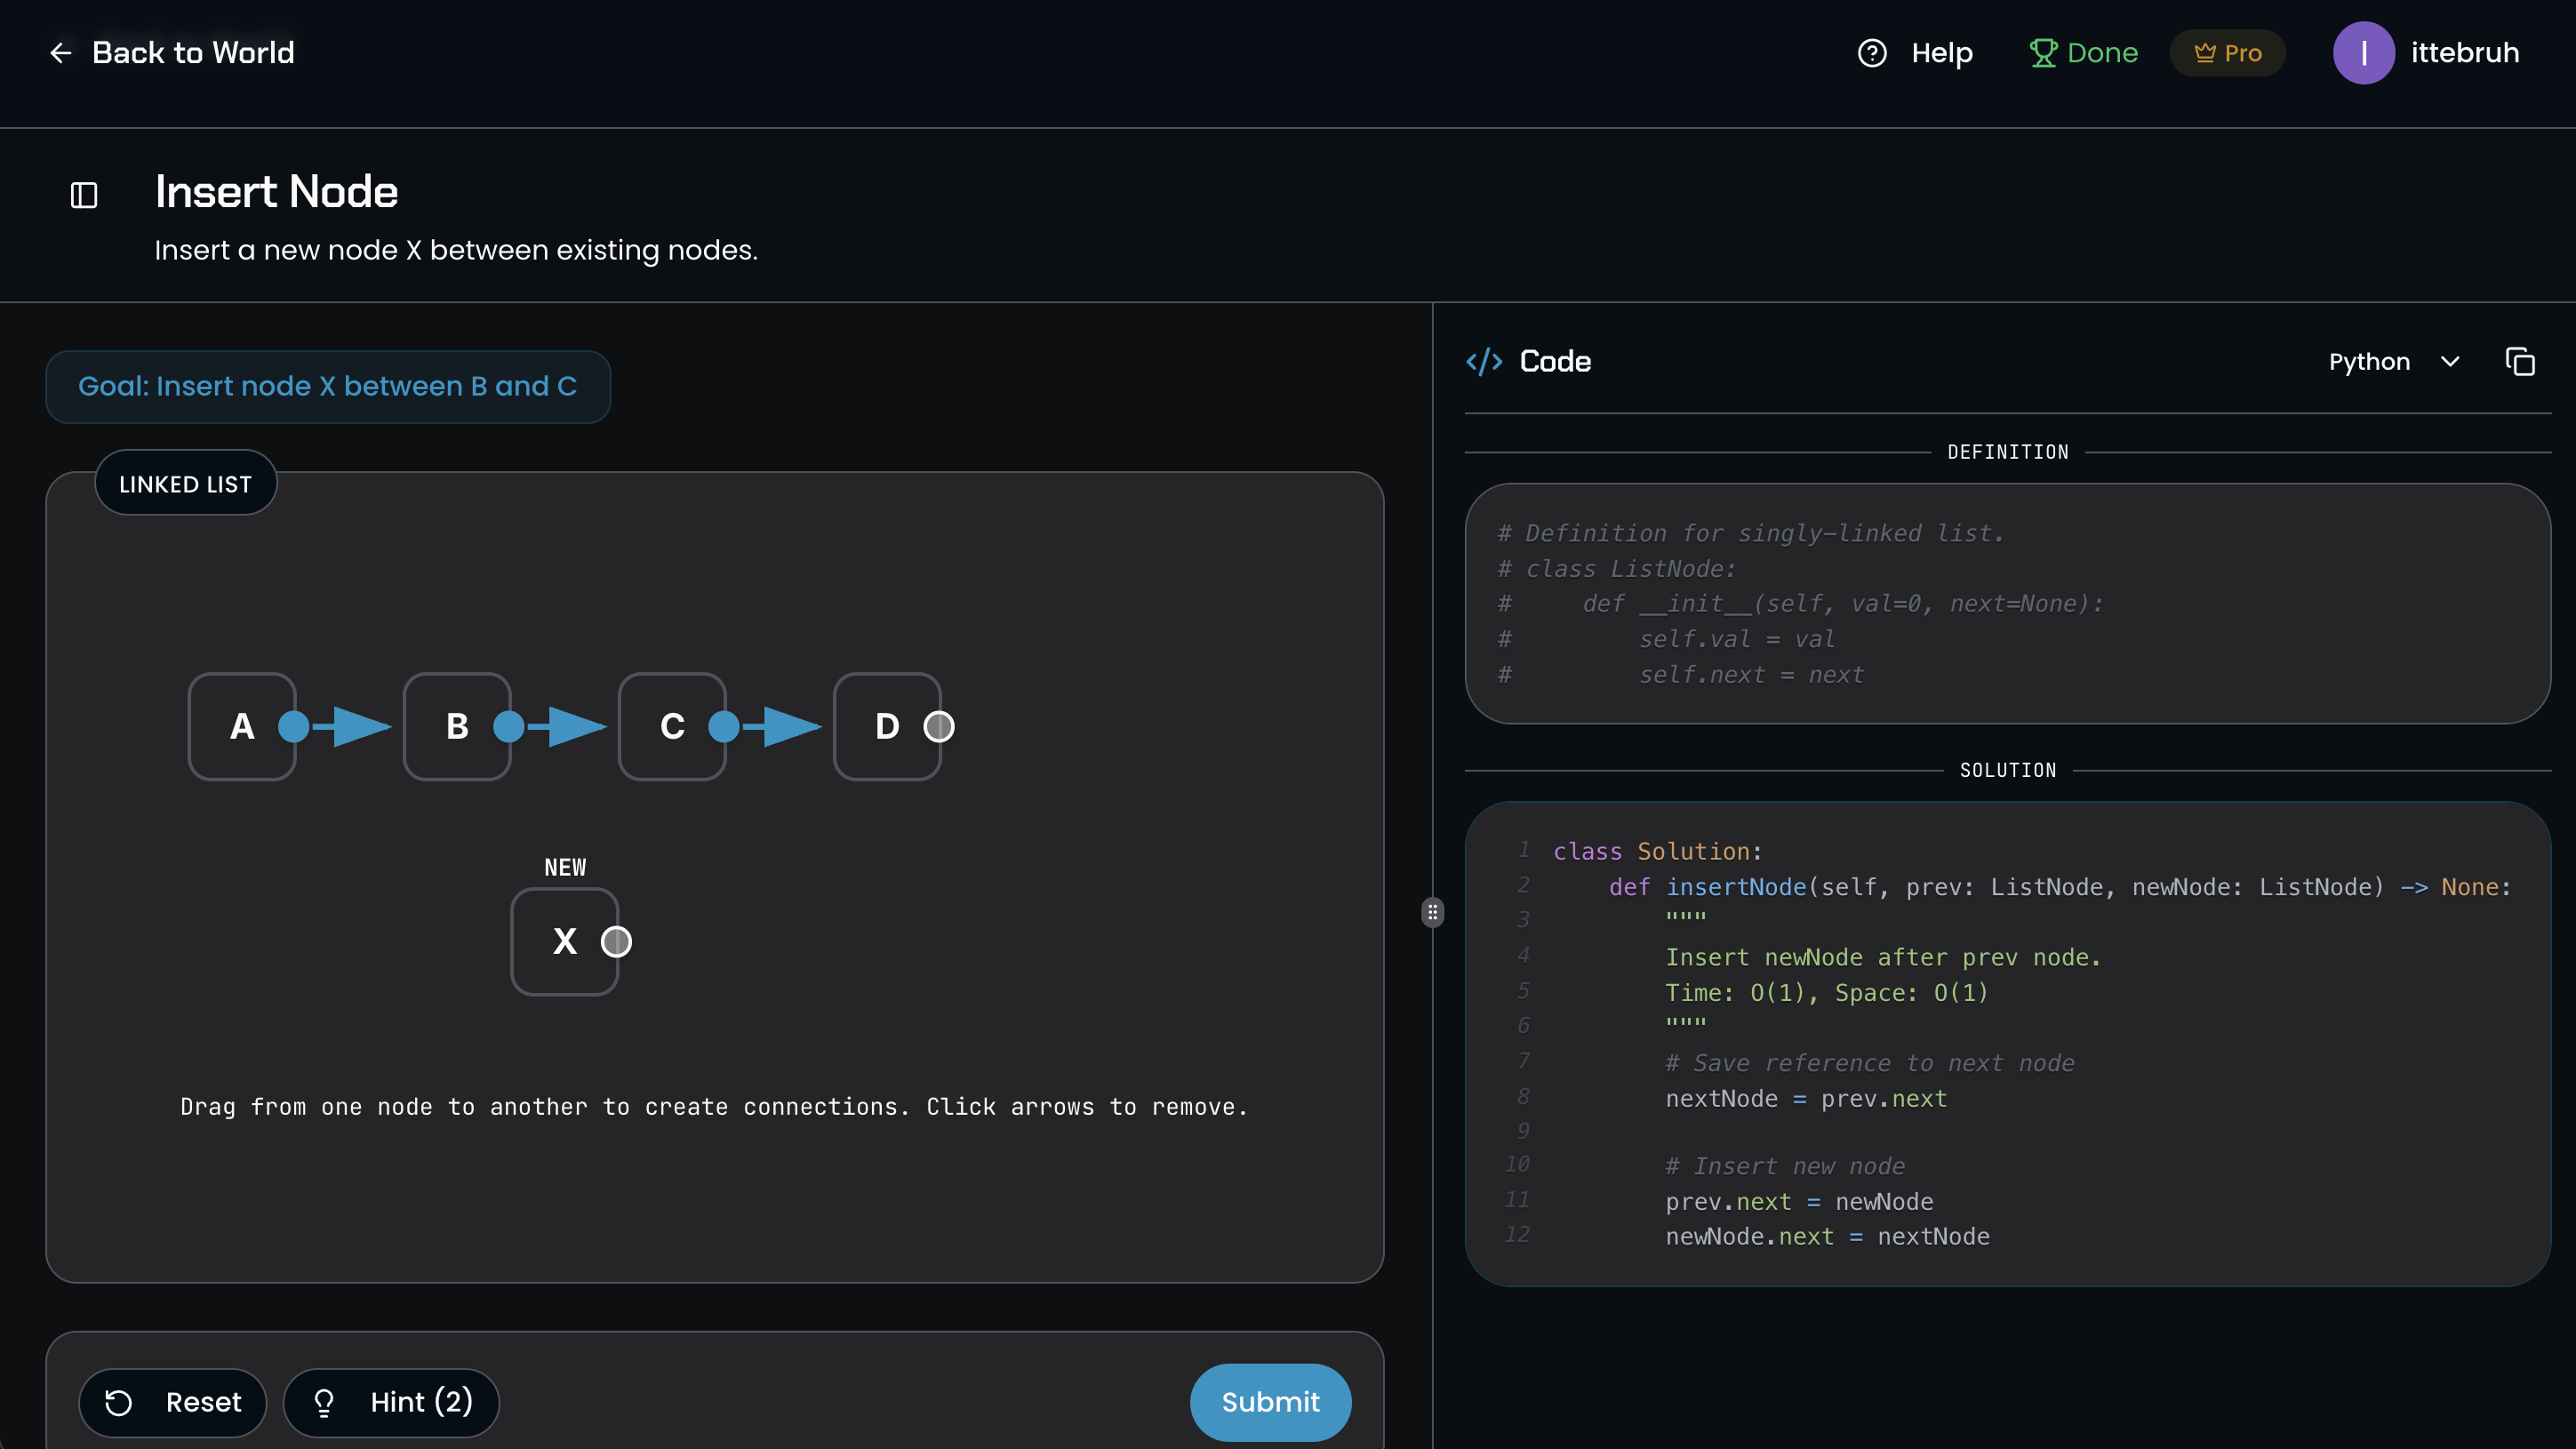Click the copy code icon
The image size is (2576, 1449).
click(x=2519, y=361)
